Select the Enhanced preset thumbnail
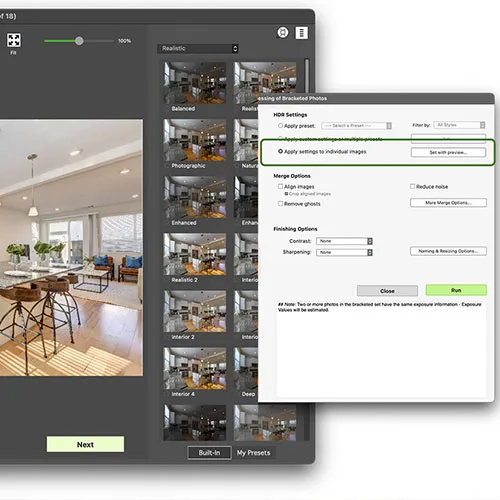Viewport: 500px width, 500px height. 195,197
